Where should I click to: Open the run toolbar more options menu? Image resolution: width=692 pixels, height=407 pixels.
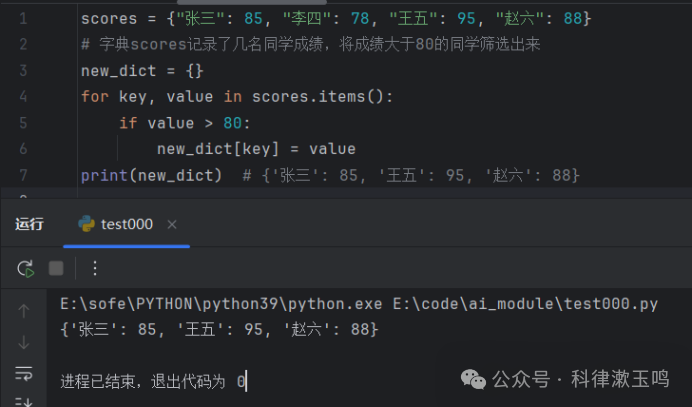pyautogui.click(x=95, y=268)
